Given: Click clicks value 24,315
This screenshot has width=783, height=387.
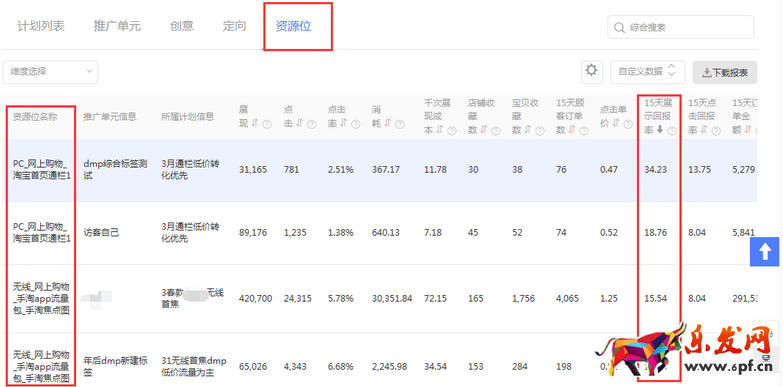Looking at the screenshot, I should 298,299.
